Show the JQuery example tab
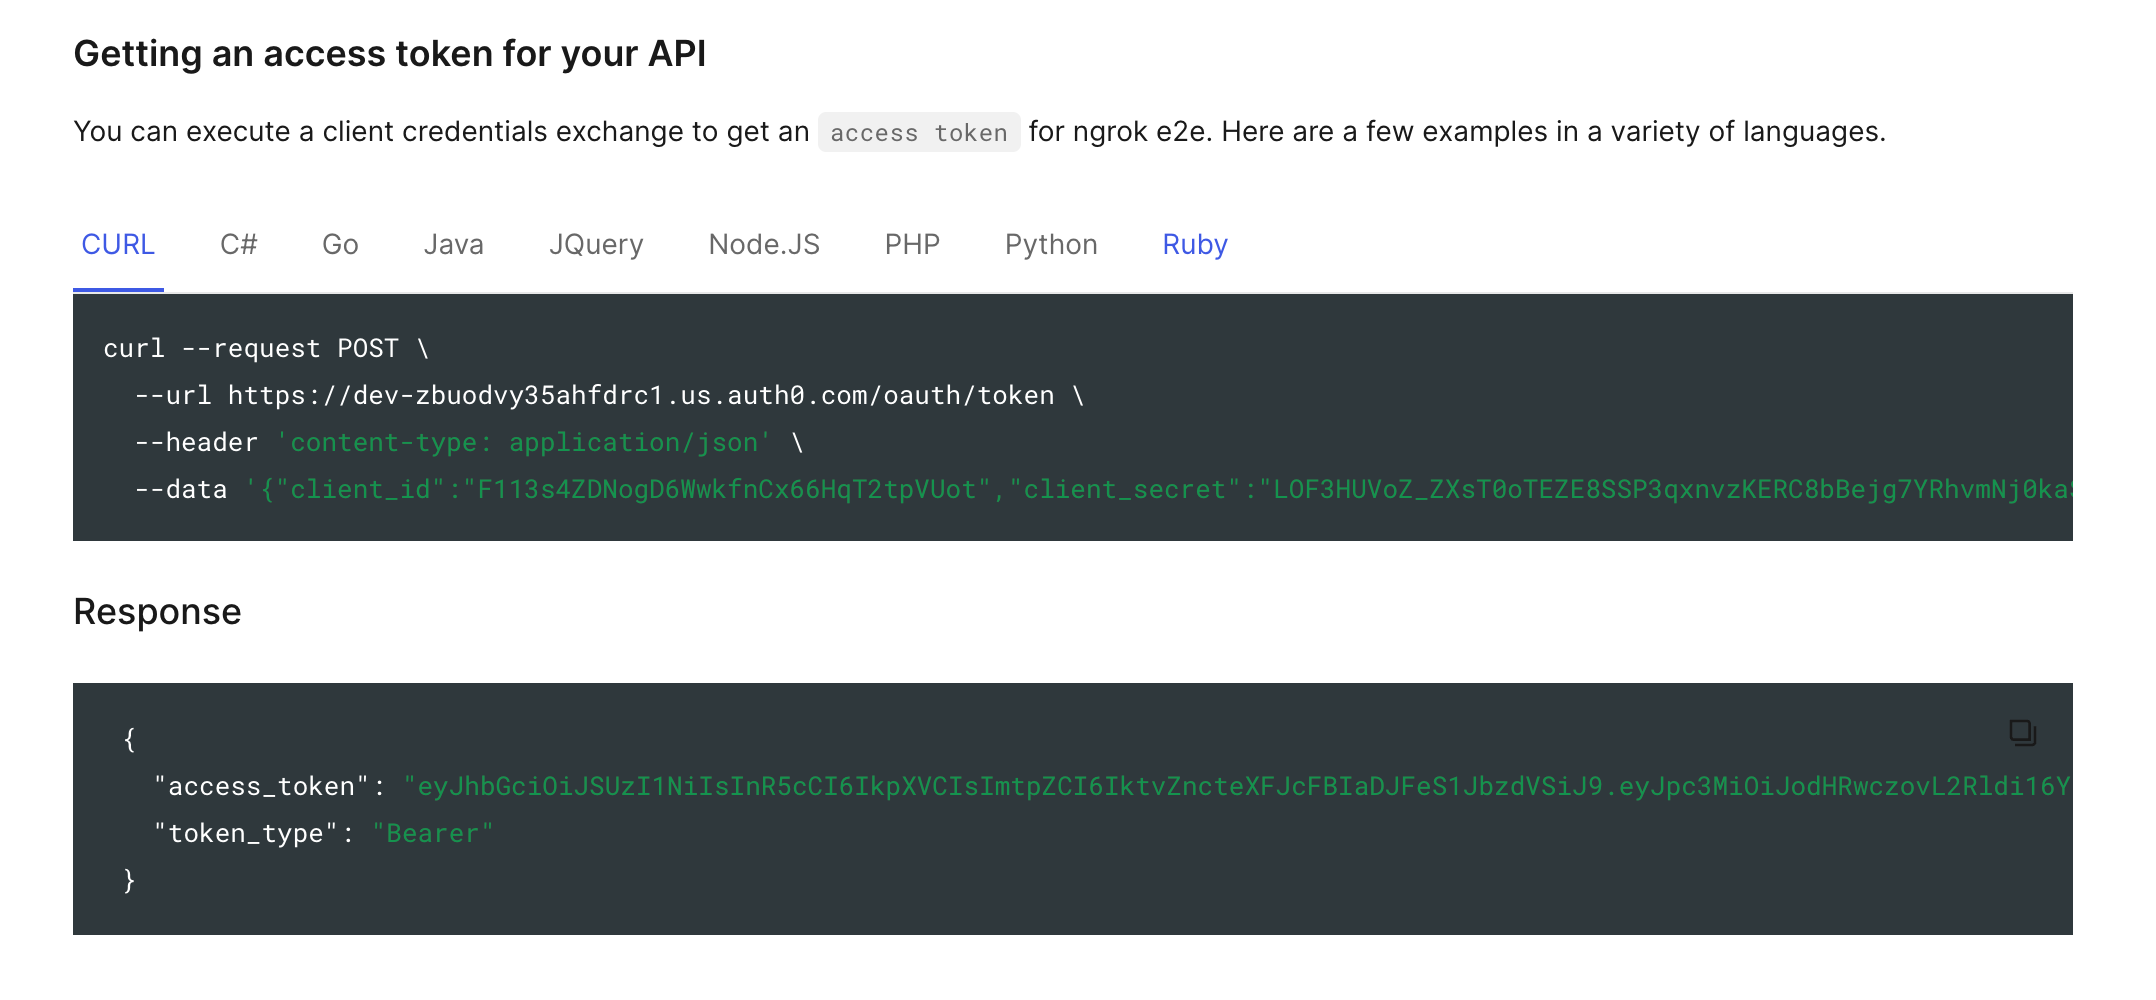Viewport: 2156px width, 1000px height. click(x=596, y=245)
